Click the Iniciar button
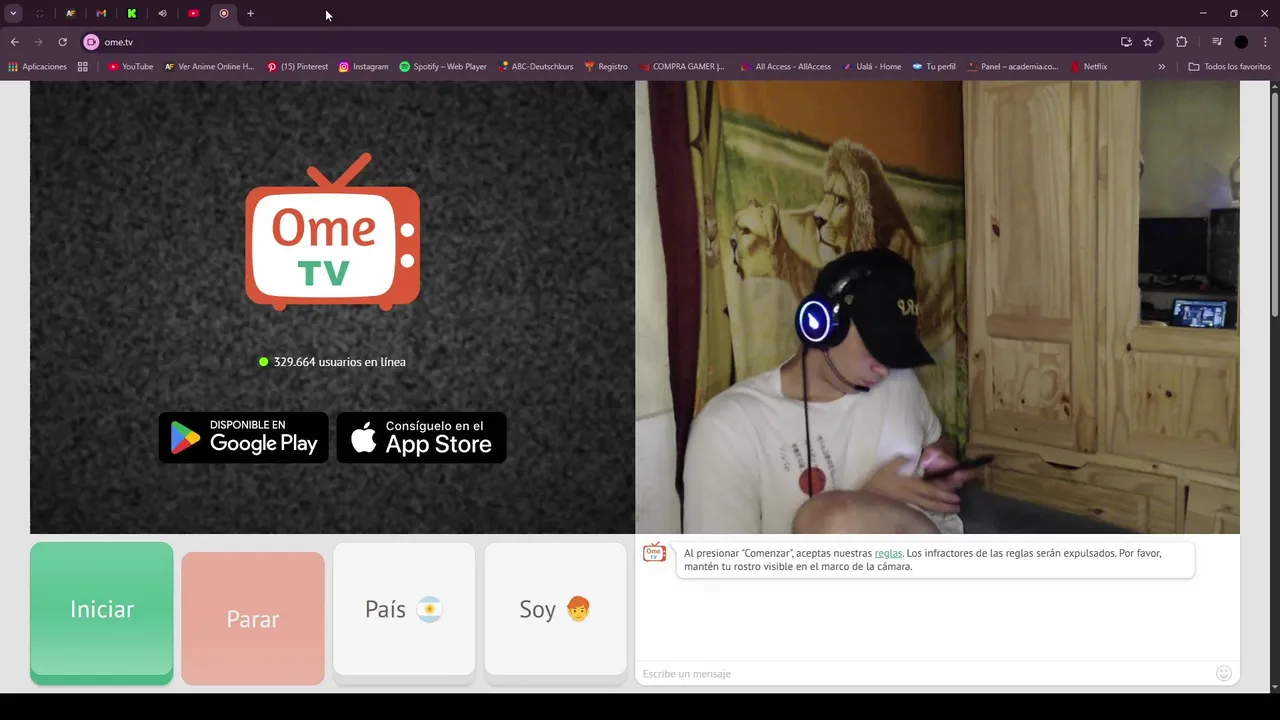The image size is (1280, 720). [x=101, y=613]
